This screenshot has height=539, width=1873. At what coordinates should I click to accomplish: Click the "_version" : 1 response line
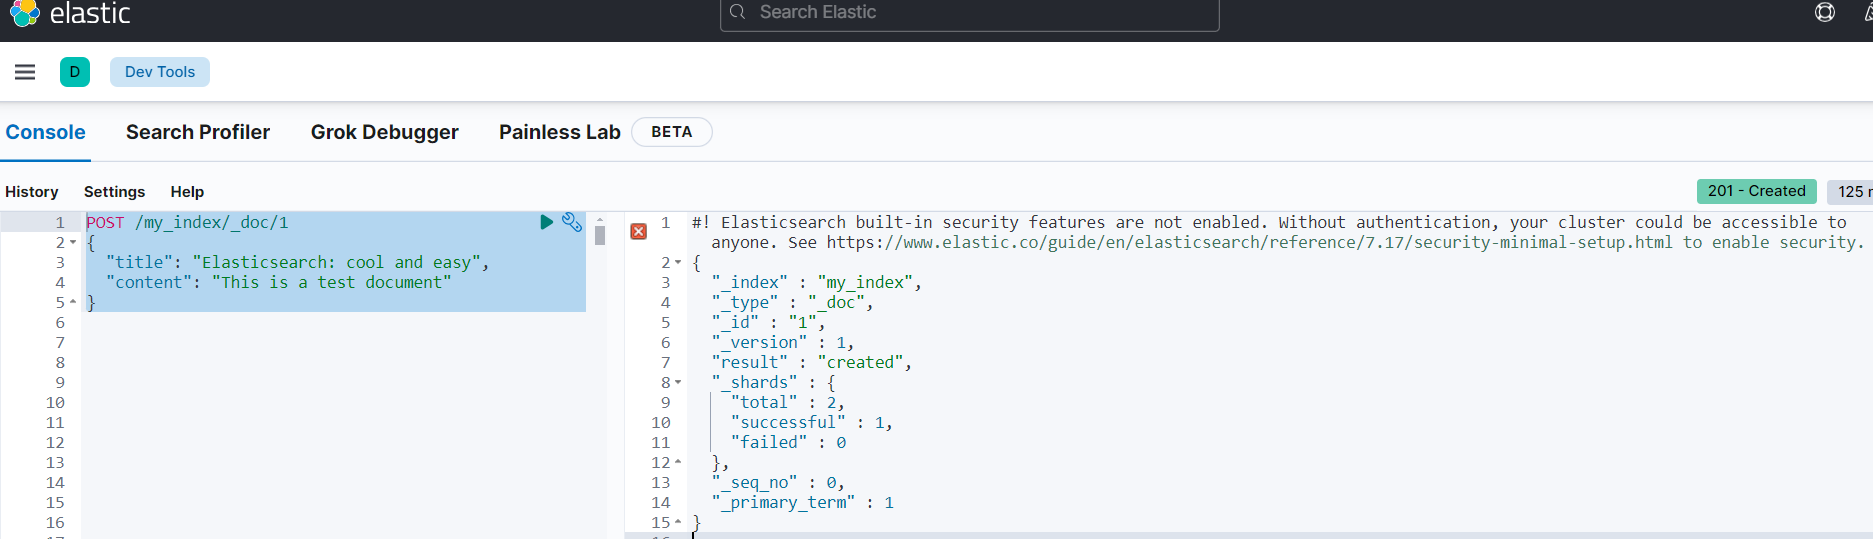click(x=783, y=342)
